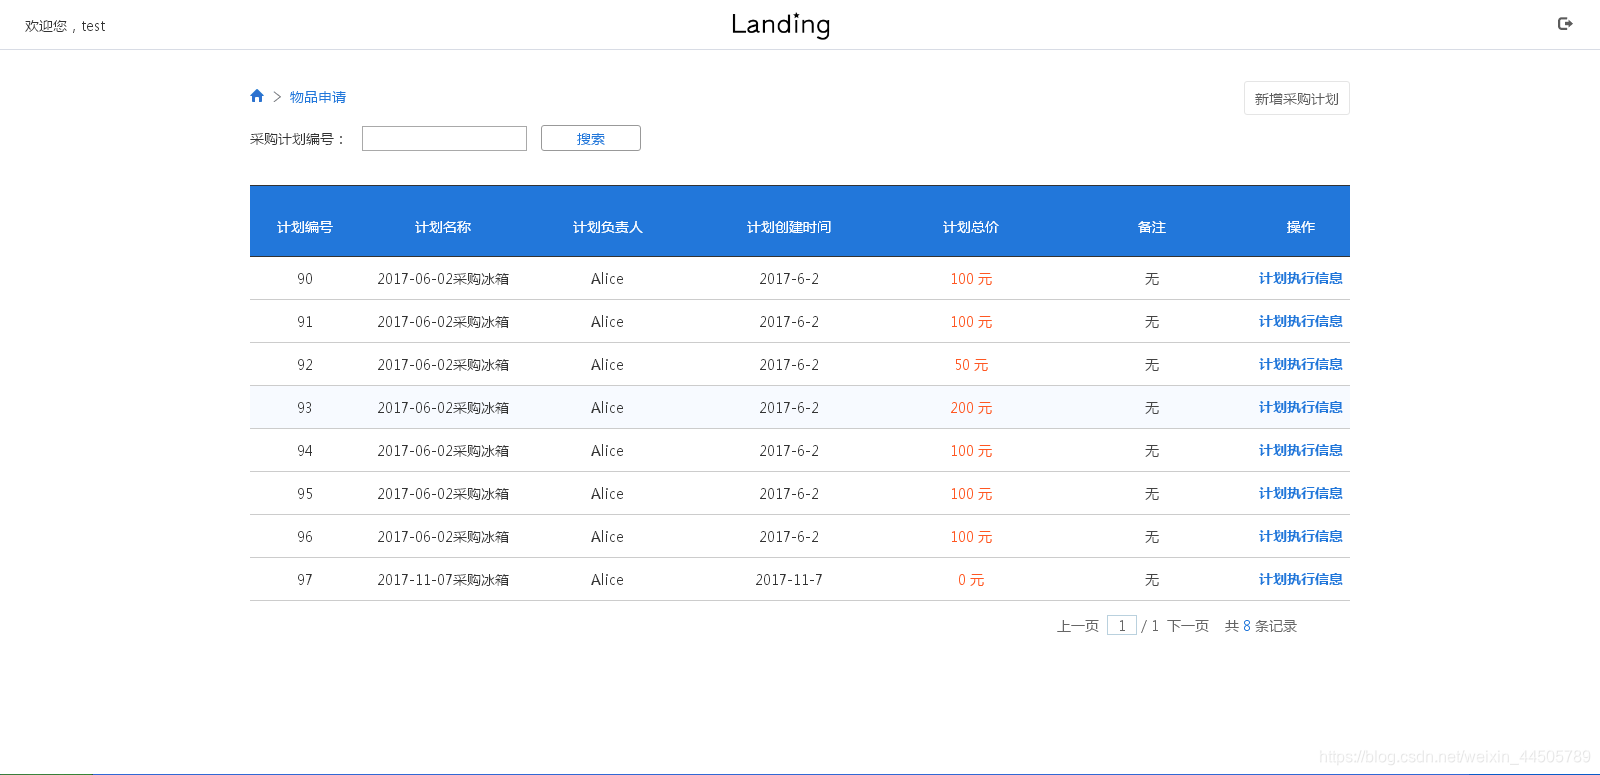1600x775 pixels.
Task: Open 计划执行信息 for plan 90
Action: click(x=1300, y=278)
